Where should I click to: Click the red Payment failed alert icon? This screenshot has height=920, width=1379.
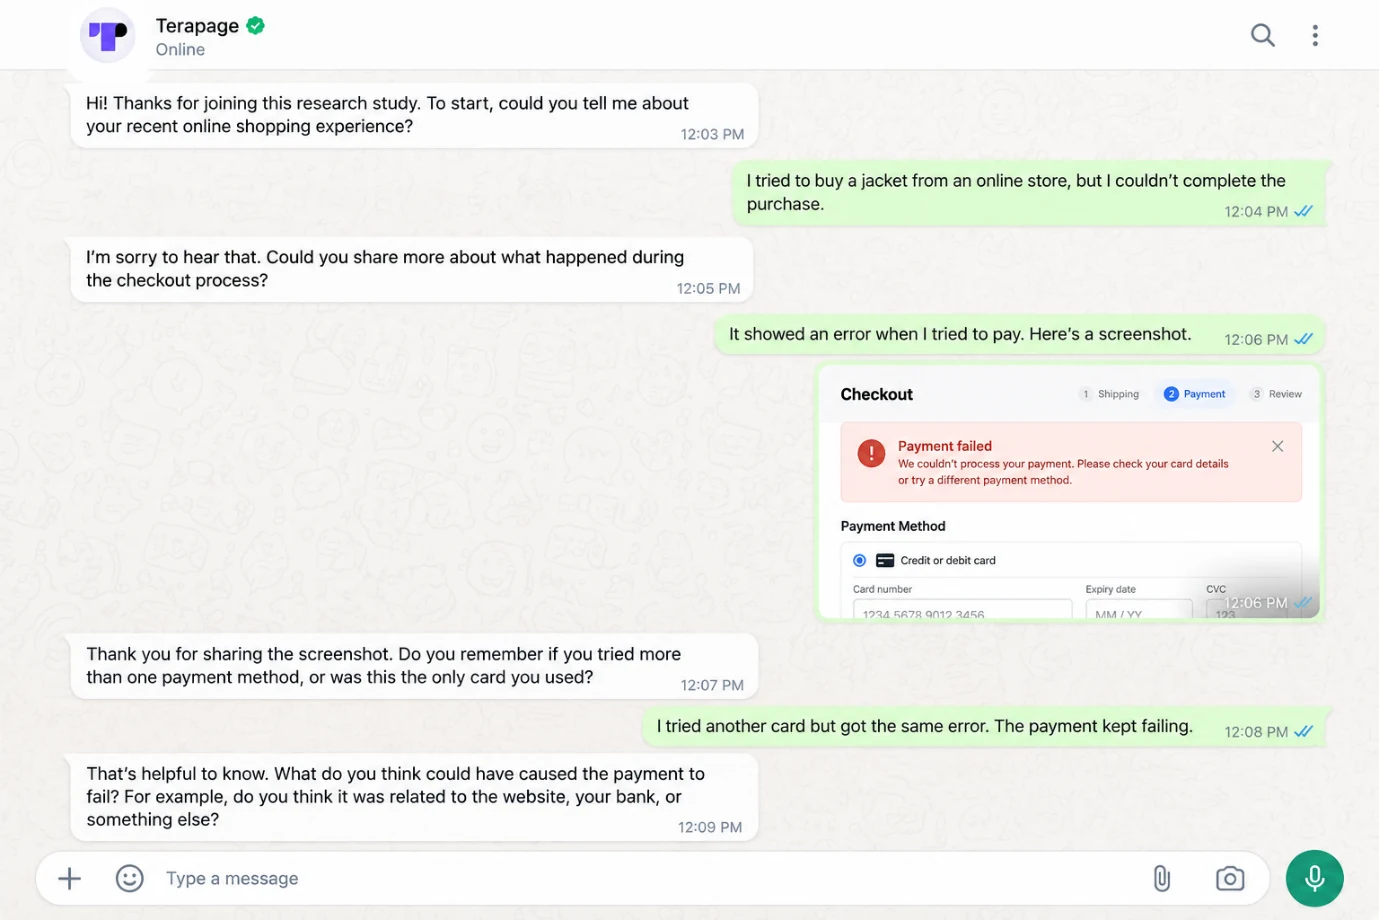coord(871,453)
